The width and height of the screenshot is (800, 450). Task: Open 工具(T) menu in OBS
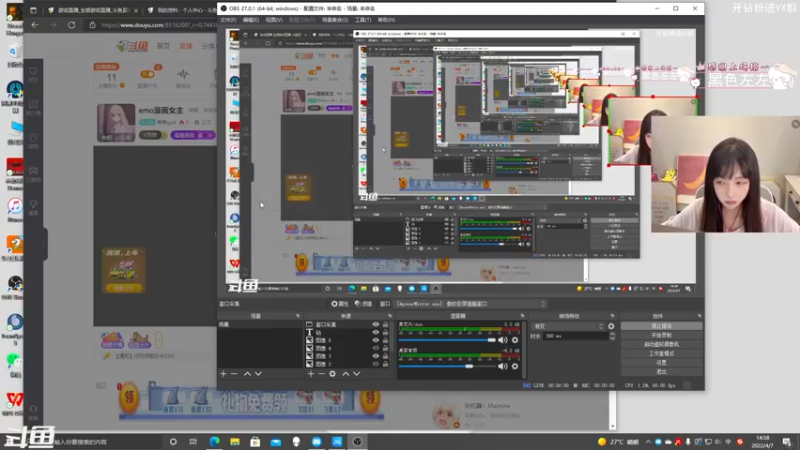click(363, 20)
